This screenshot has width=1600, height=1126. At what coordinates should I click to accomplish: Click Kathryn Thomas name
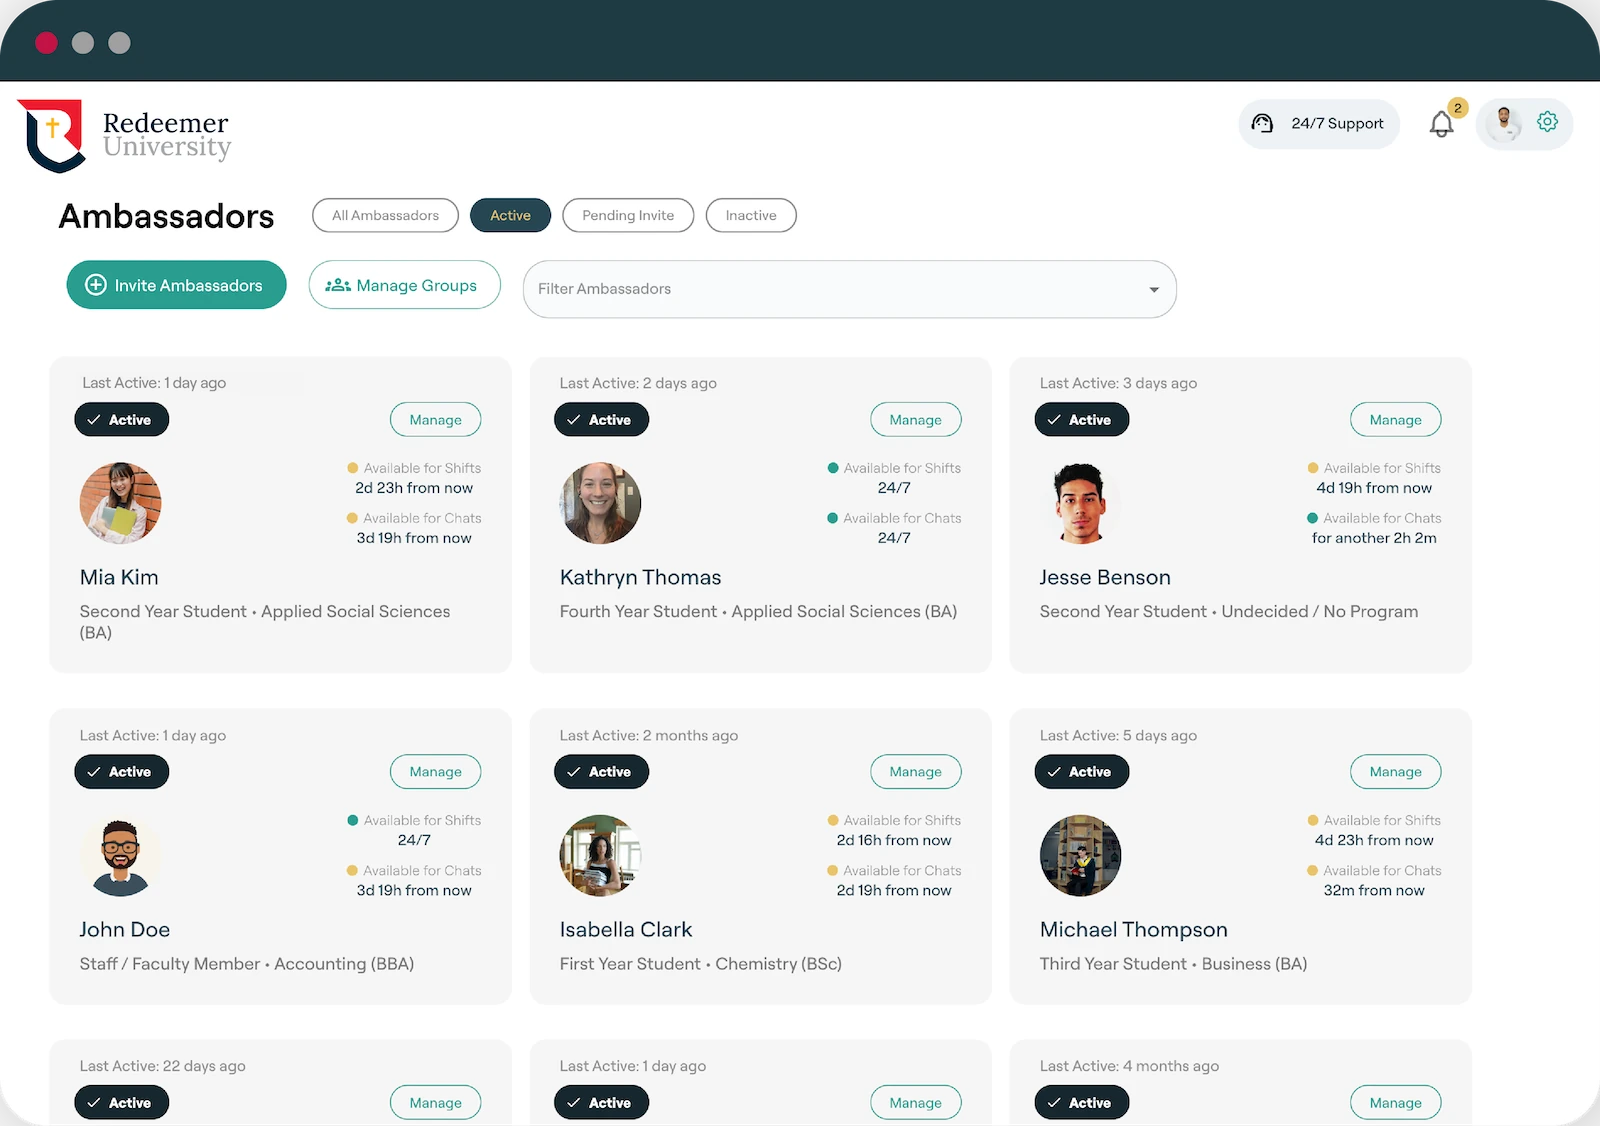640,578
